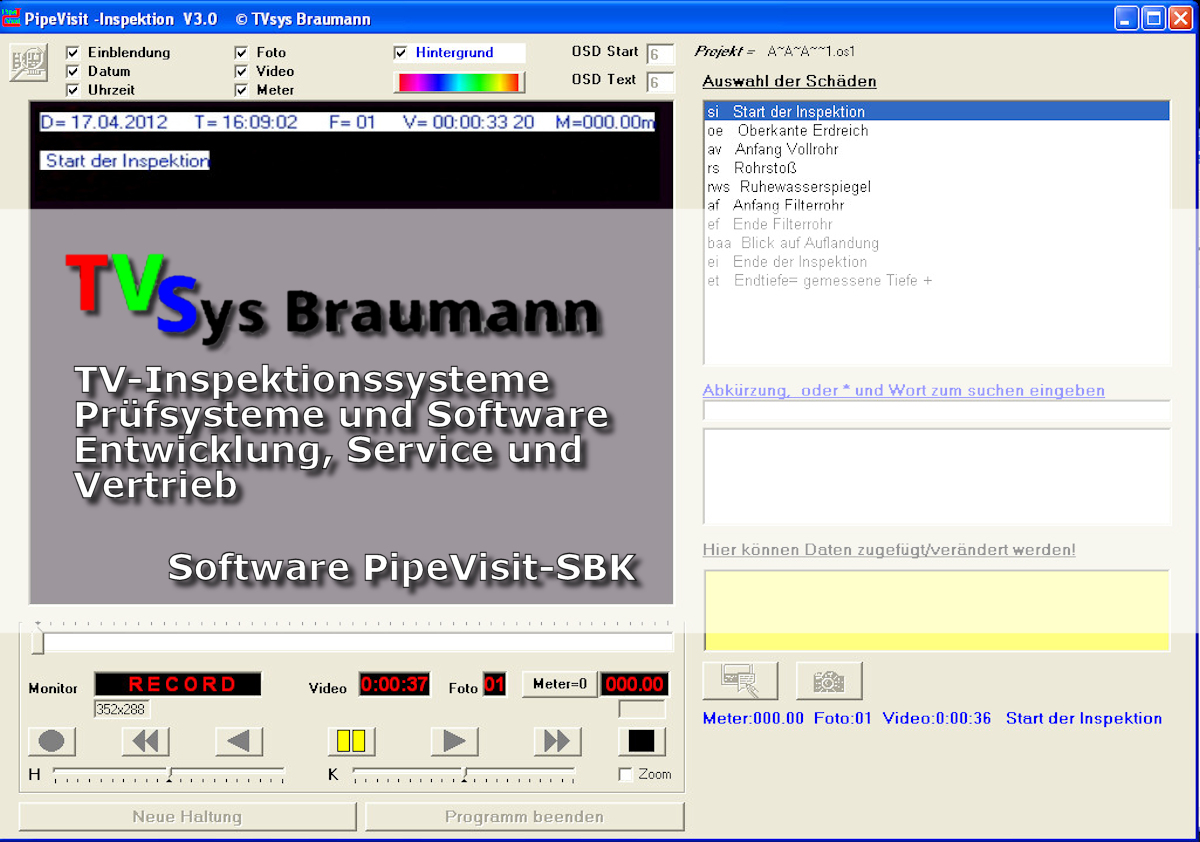The image size is (1200, 842).
Task: Click the yellow data editing text area
Action: (937, 611)
